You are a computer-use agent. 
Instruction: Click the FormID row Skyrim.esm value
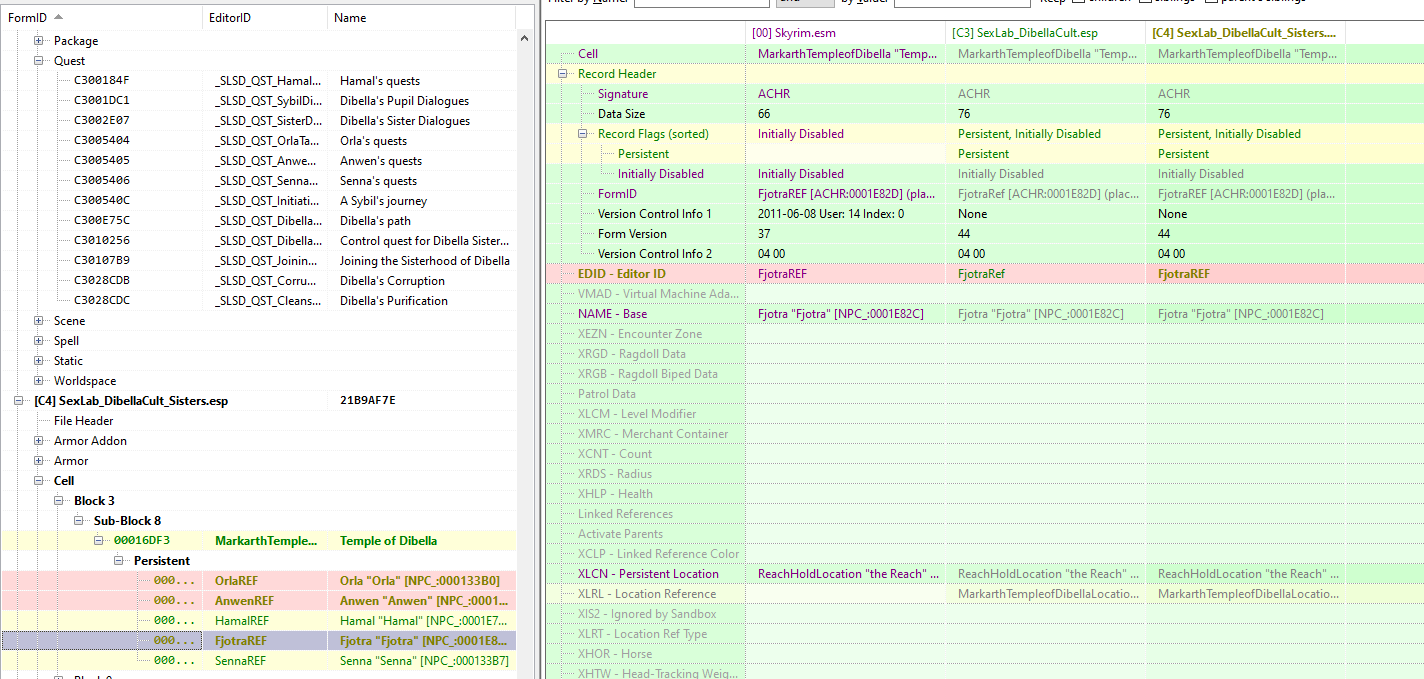tap(848, 194)
